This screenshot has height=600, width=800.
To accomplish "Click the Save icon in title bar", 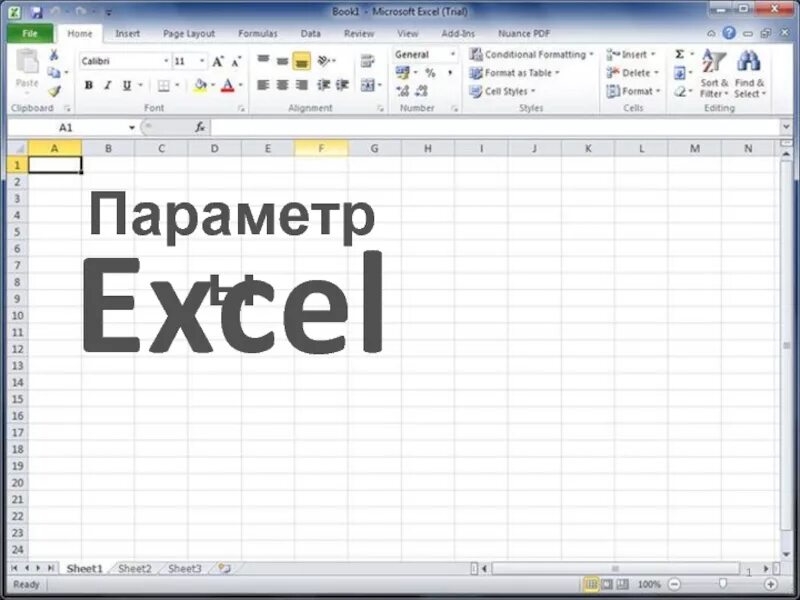I will (37, 12).
